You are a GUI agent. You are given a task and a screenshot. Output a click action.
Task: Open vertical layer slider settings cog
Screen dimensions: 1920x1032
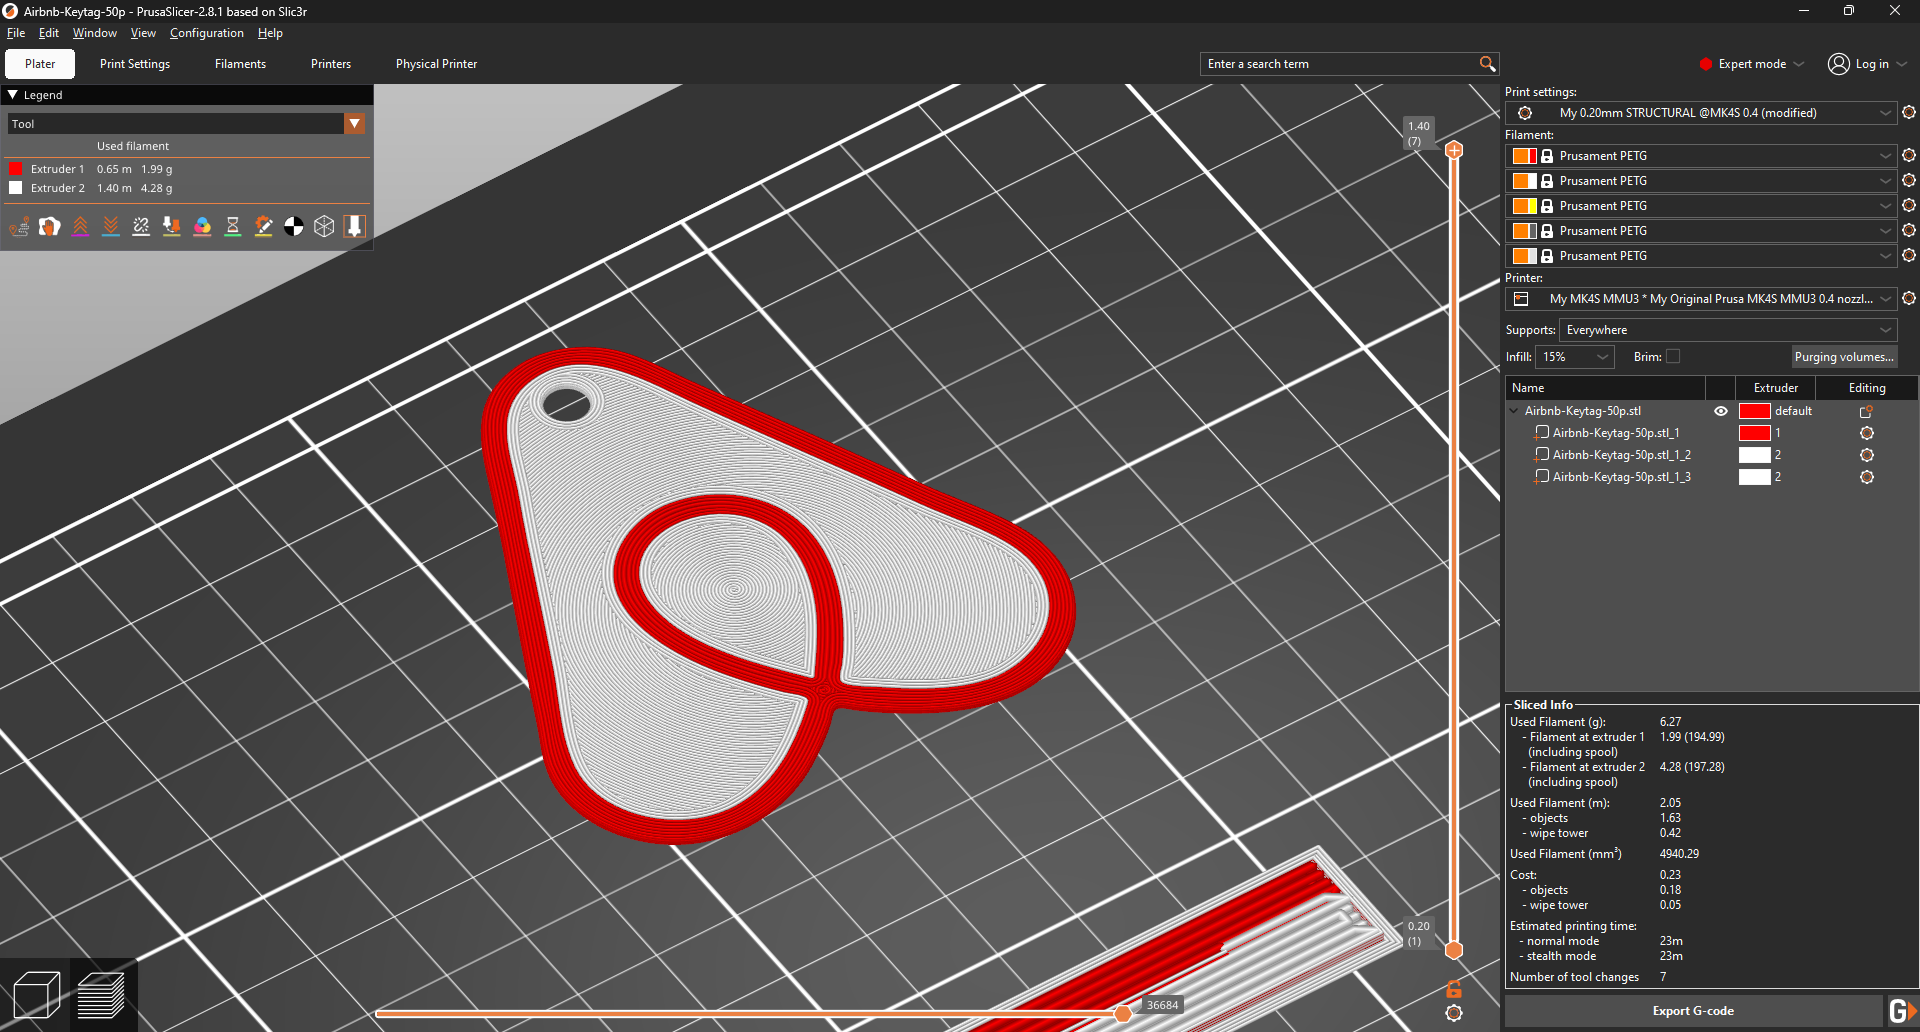coord(1454,1013)
